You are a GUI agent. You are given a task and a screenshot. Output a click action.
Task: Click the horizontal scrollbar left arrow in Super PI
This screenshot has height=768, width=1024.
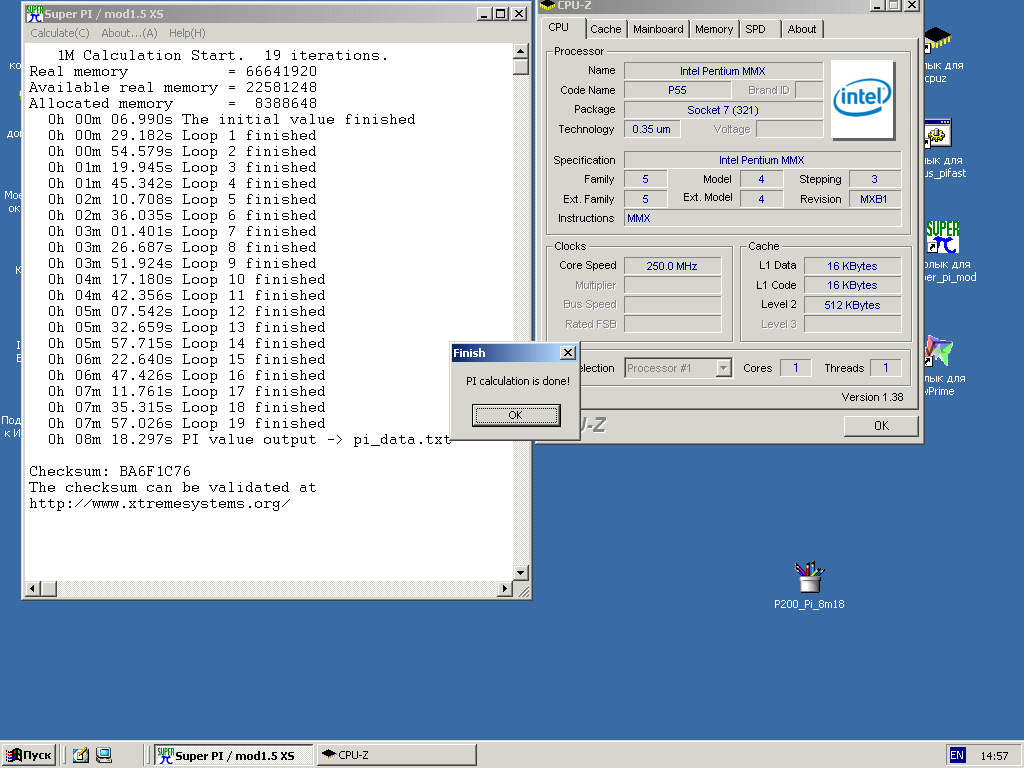point(33,588)
